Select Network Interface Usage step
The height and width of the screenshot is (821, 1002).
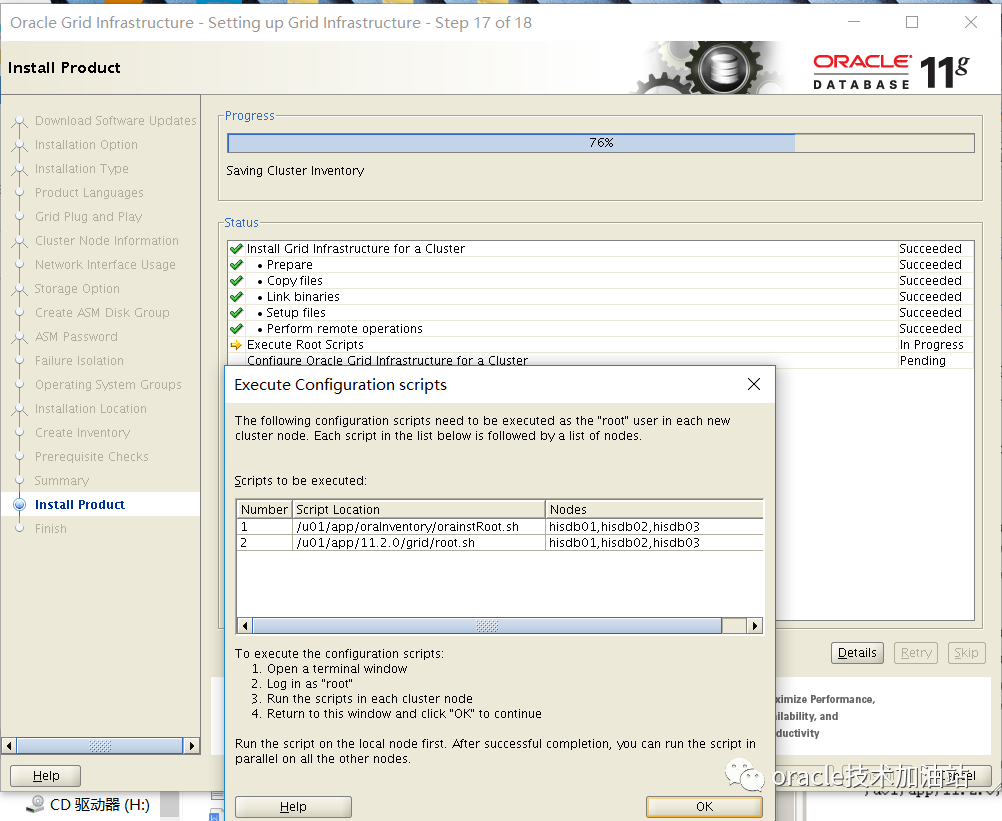(x=105, y=265)
